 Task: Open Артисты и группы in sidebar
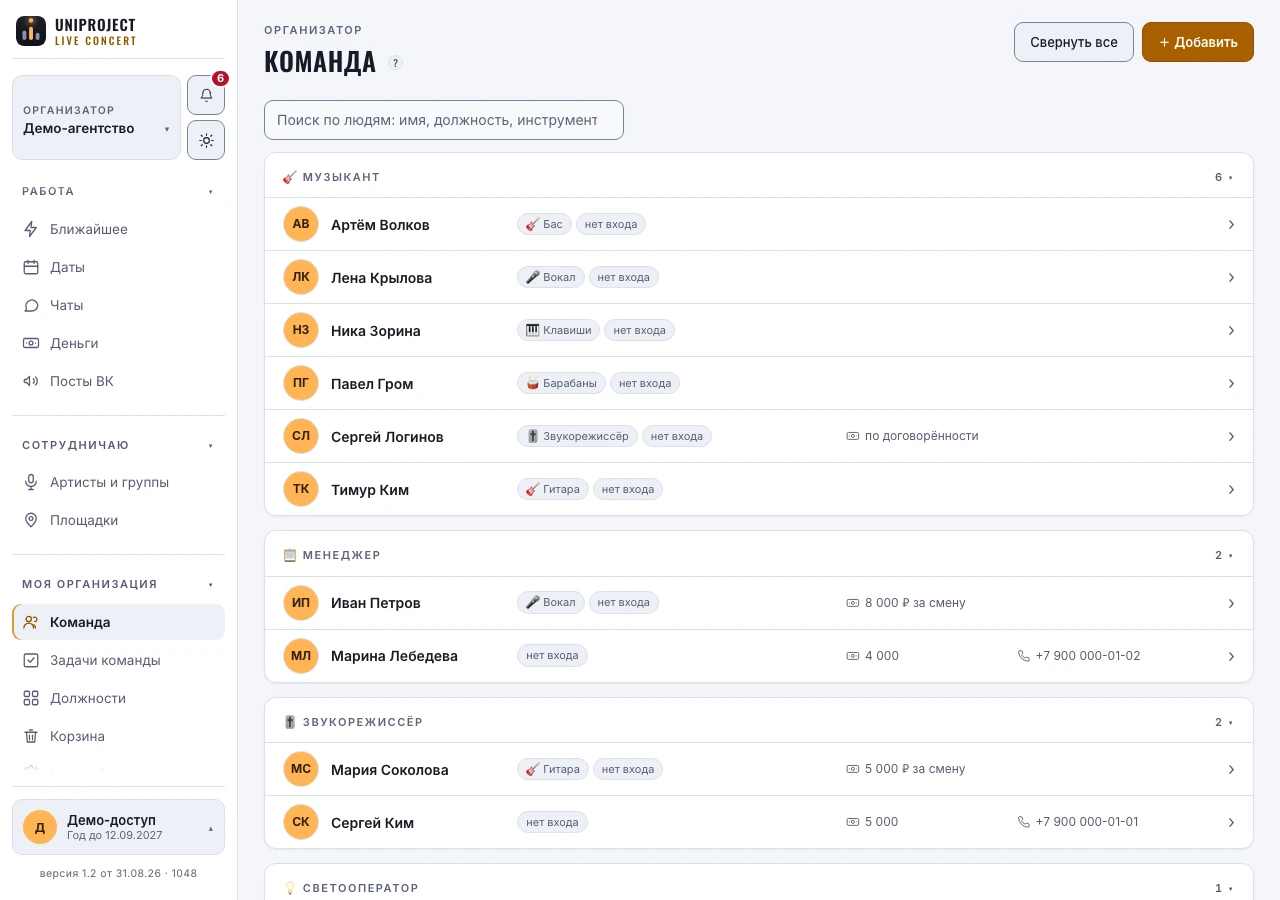pyautogui.click(x=118, y=482)
